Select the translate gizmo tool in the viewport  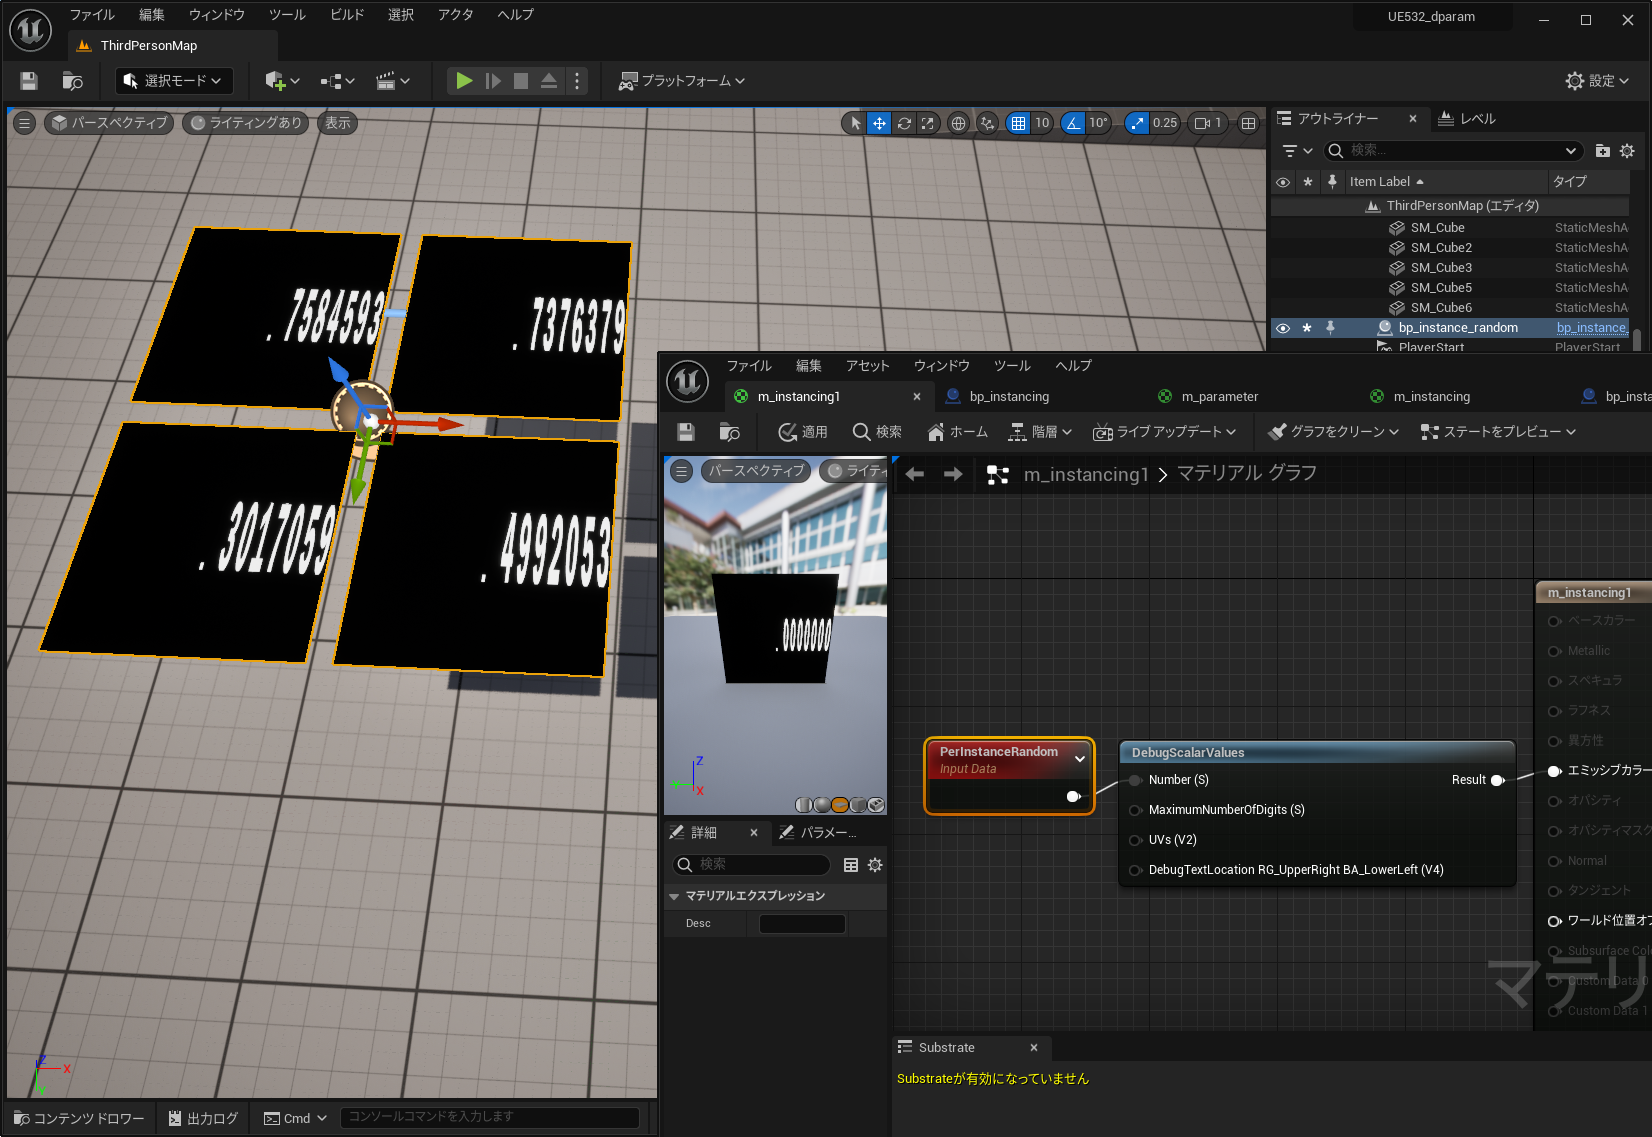coord(879,123)
